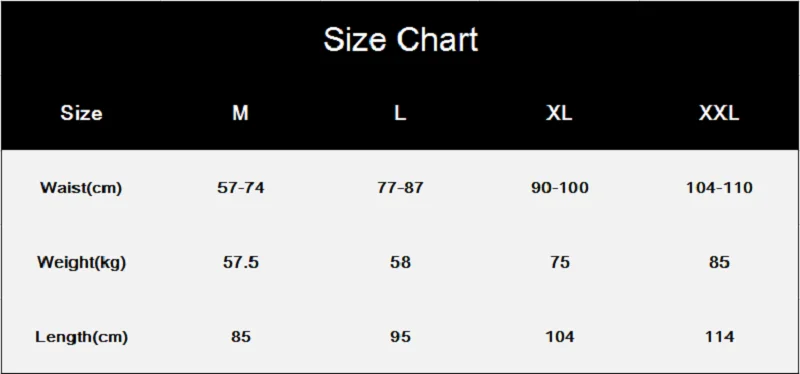The image size is (800, 374).
Task: Click the L size column header
Action: coord(400,113)
